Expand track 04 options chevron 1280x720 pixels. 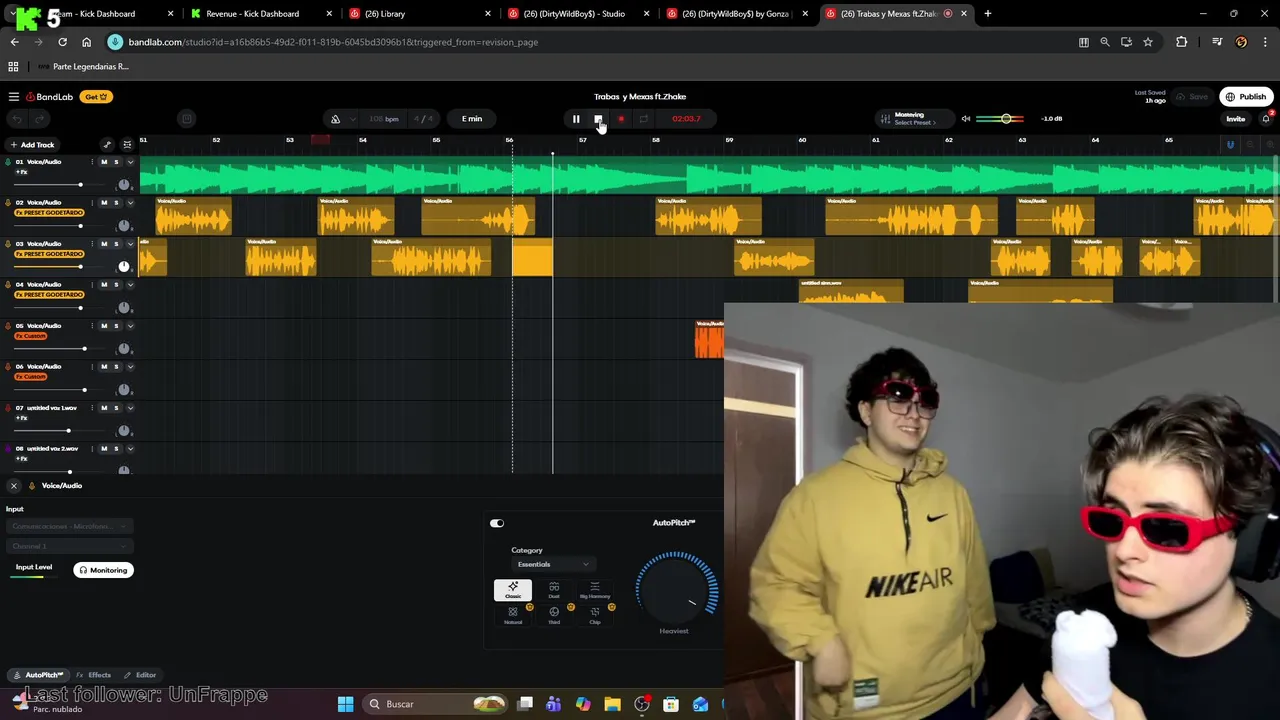tap(130, 285)
